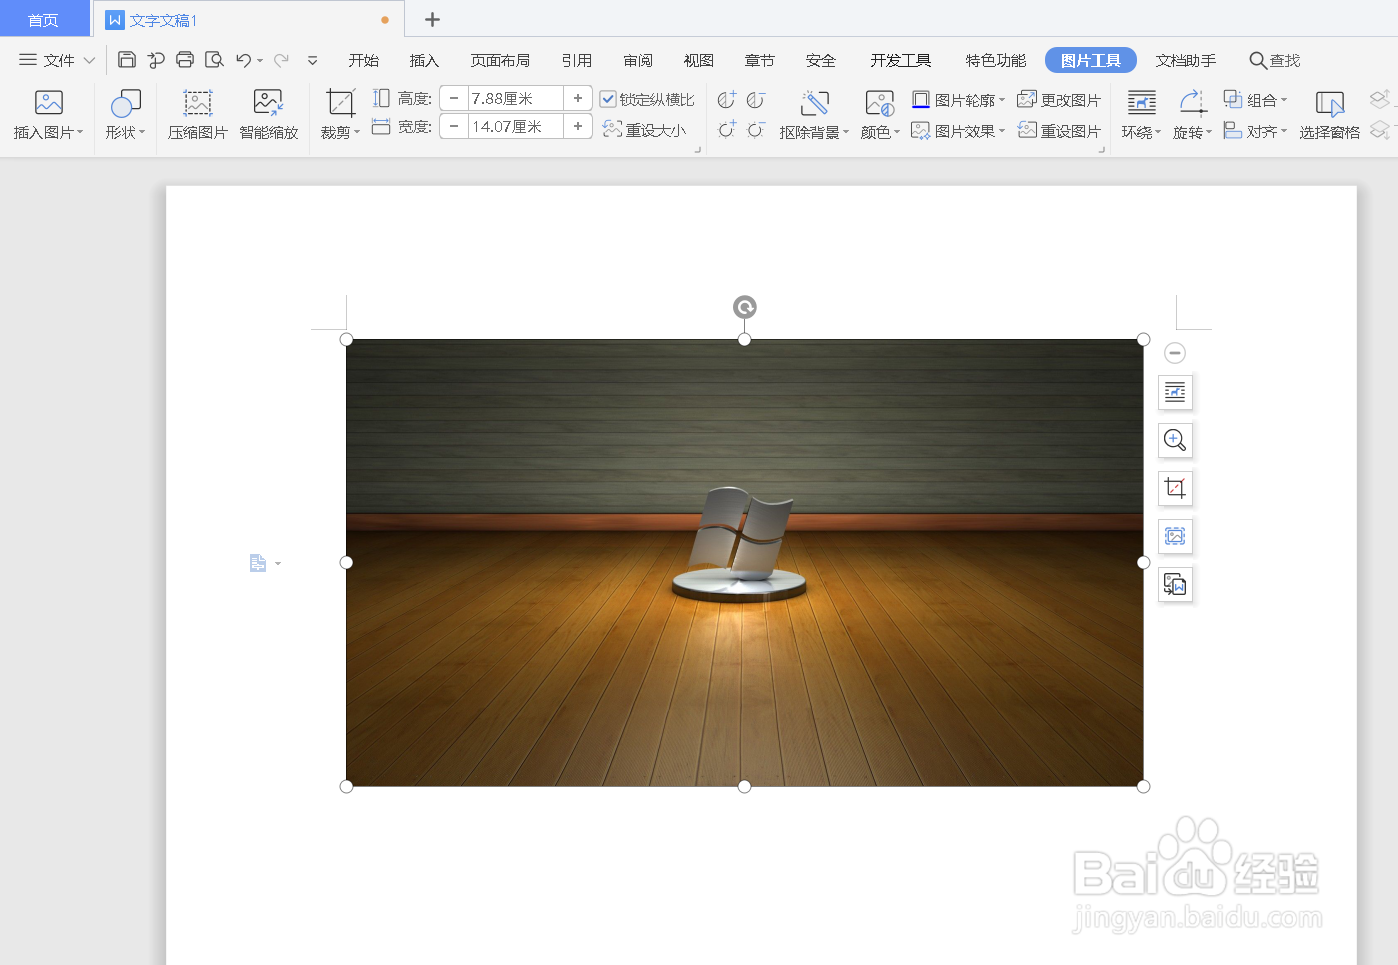Click the increase brightness icon

727,129
